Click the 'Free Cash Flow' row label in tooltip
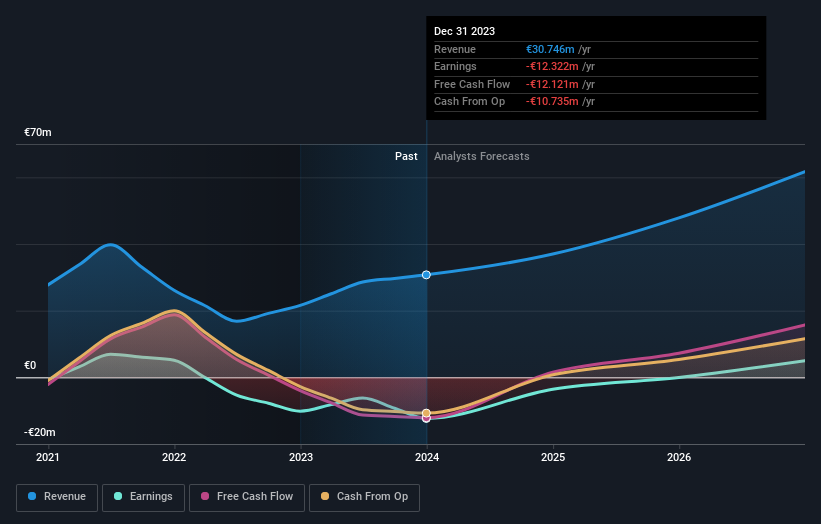 [x=472, y=84]
